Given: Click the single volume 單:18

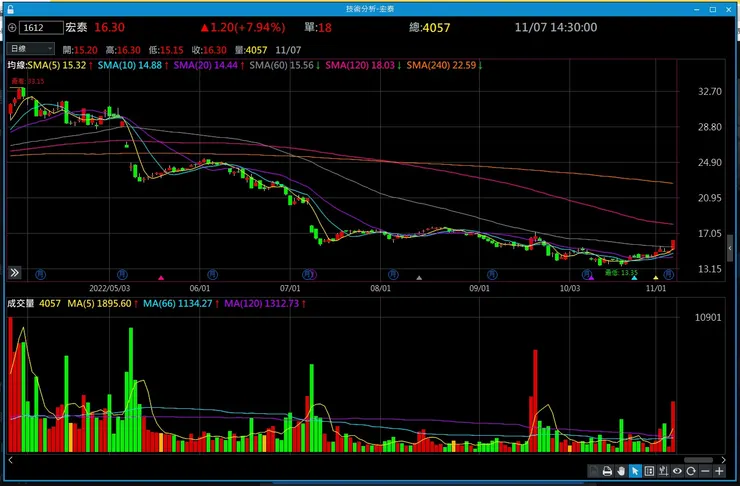Looking at the screenshot, I should click(x=318, y=27).
